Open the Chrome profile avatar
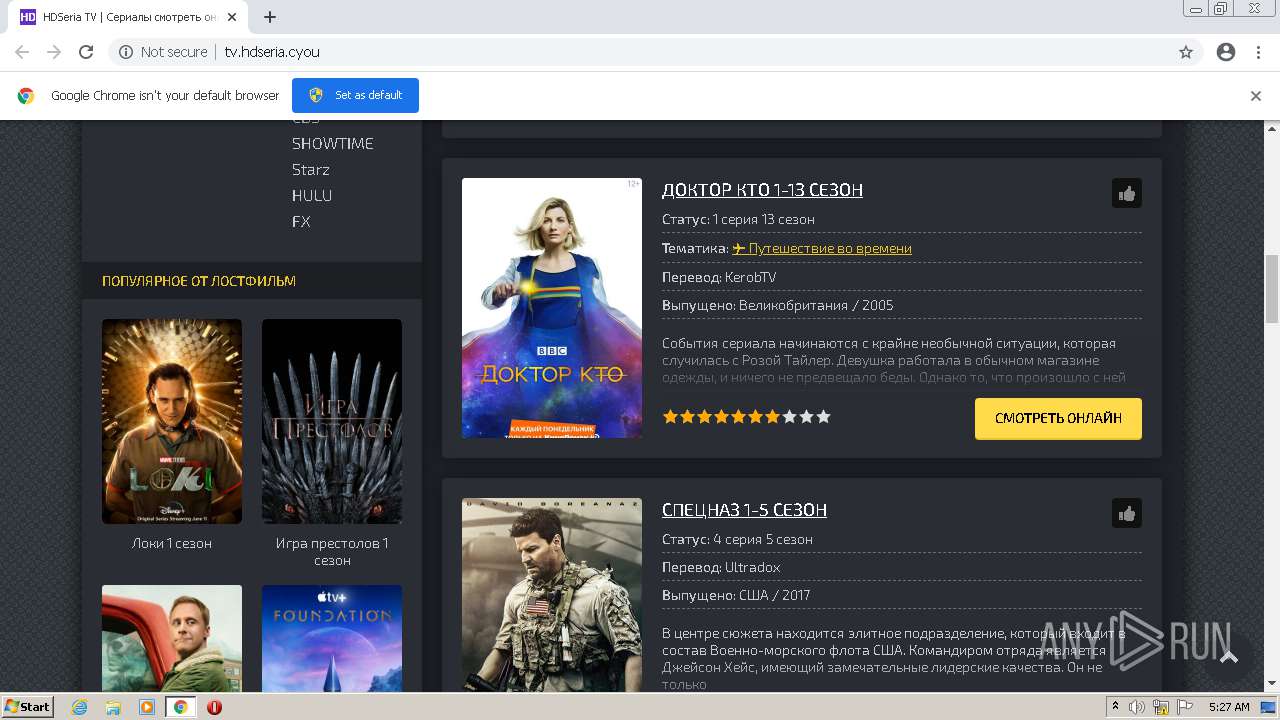The height and width of the screenshot is (720, 1280). (x=1226, y=52)
